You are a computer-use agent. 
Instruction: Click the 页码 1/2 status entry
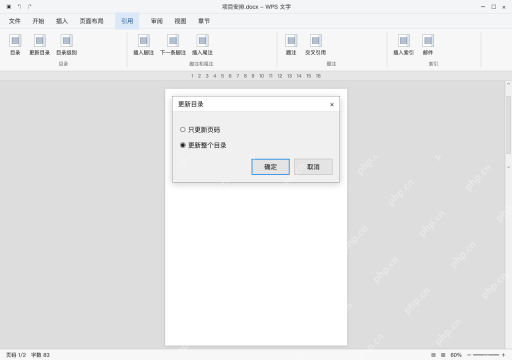coord(16,355)
